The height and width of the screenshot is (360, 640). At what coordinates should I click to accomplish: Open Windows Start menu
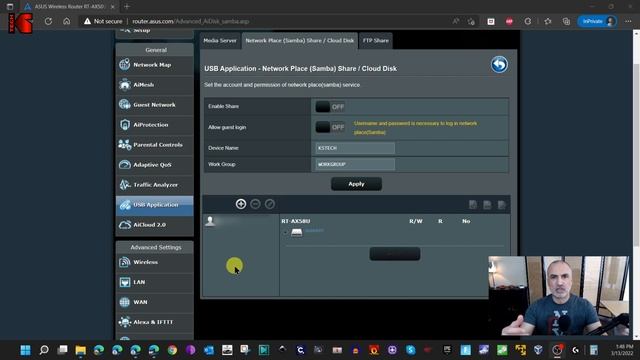point(25,350)
